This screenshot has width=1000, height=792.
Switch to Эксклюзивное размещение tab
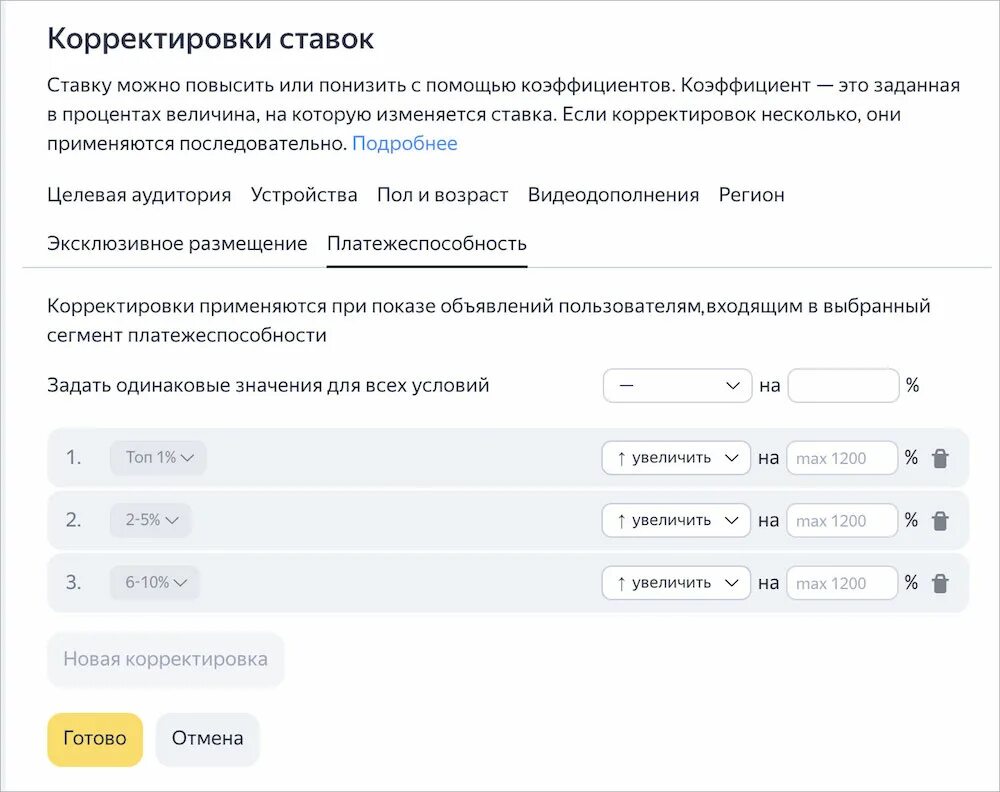coord(177,244)
